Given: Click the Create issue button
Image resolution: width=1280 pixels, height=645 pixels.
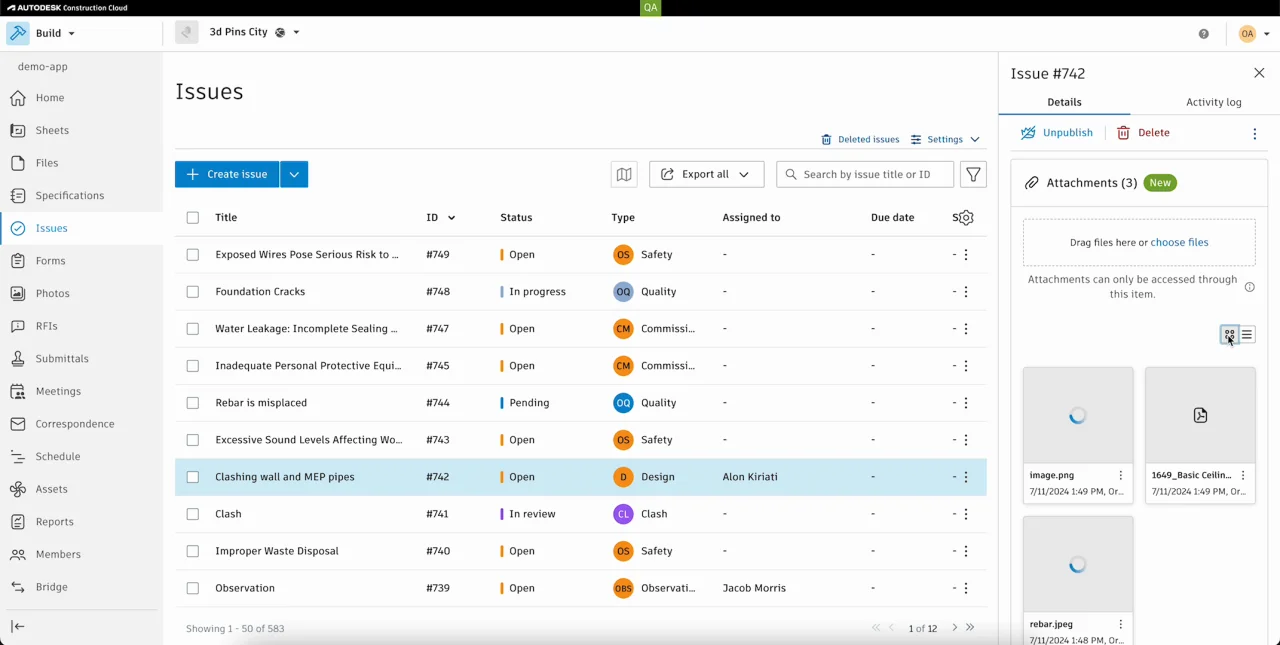Looking at the screenshot, I should point(227,174).
